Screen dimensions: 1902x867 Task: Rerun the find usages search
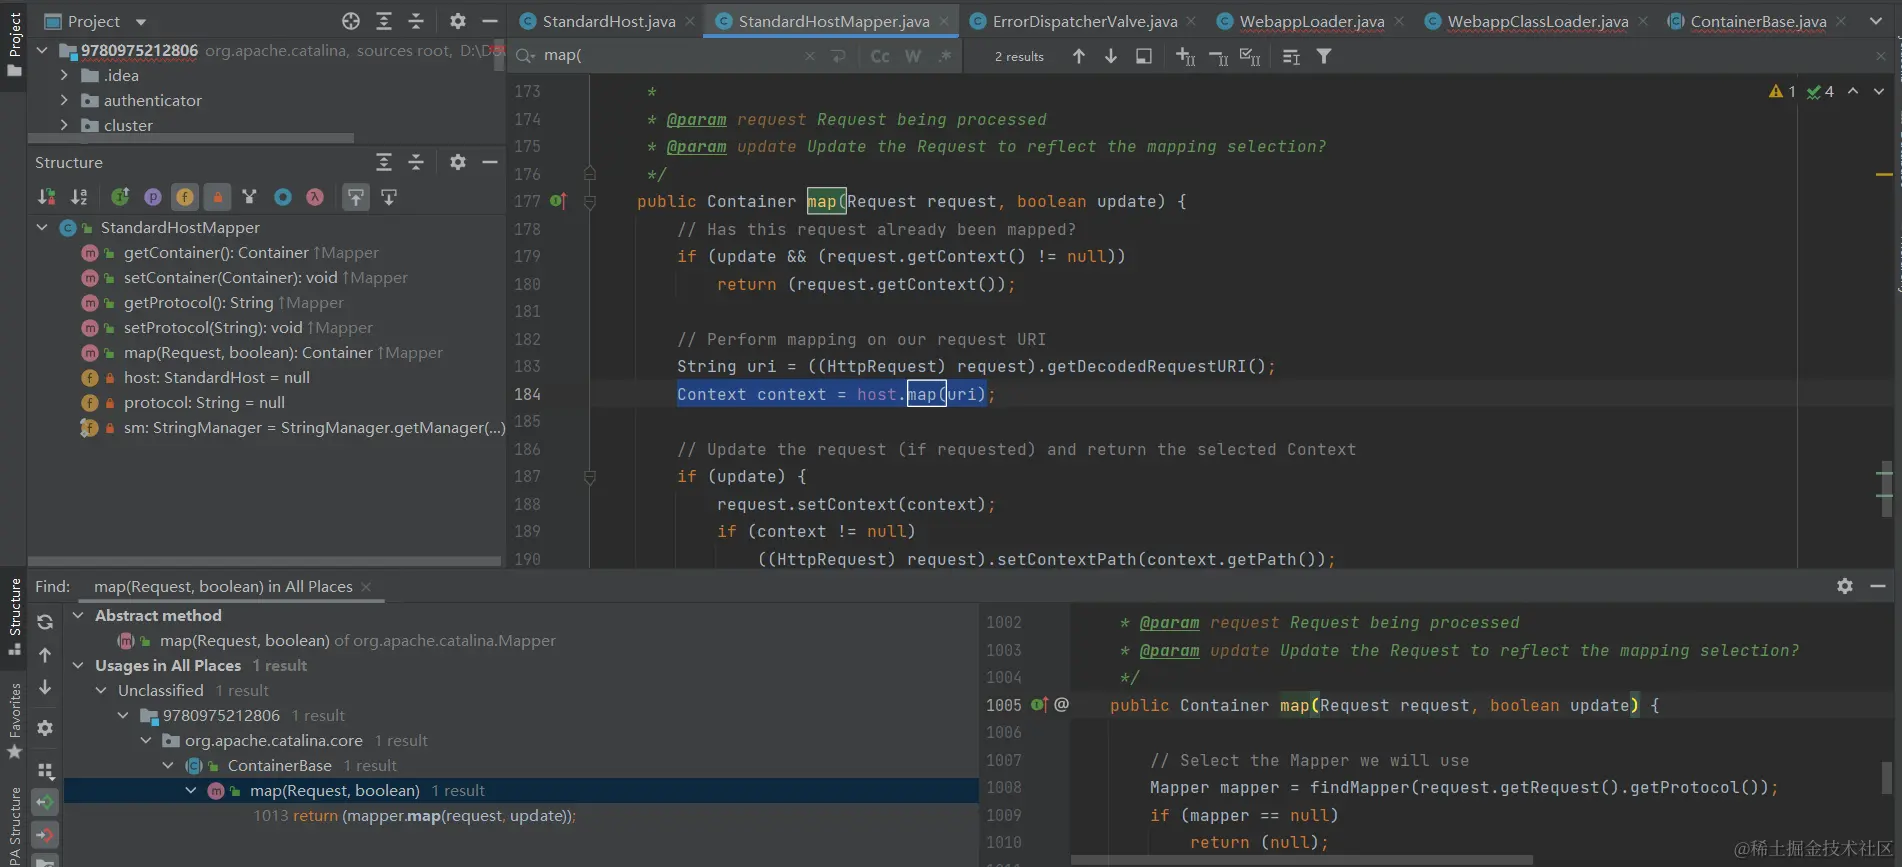pos(45,622)
